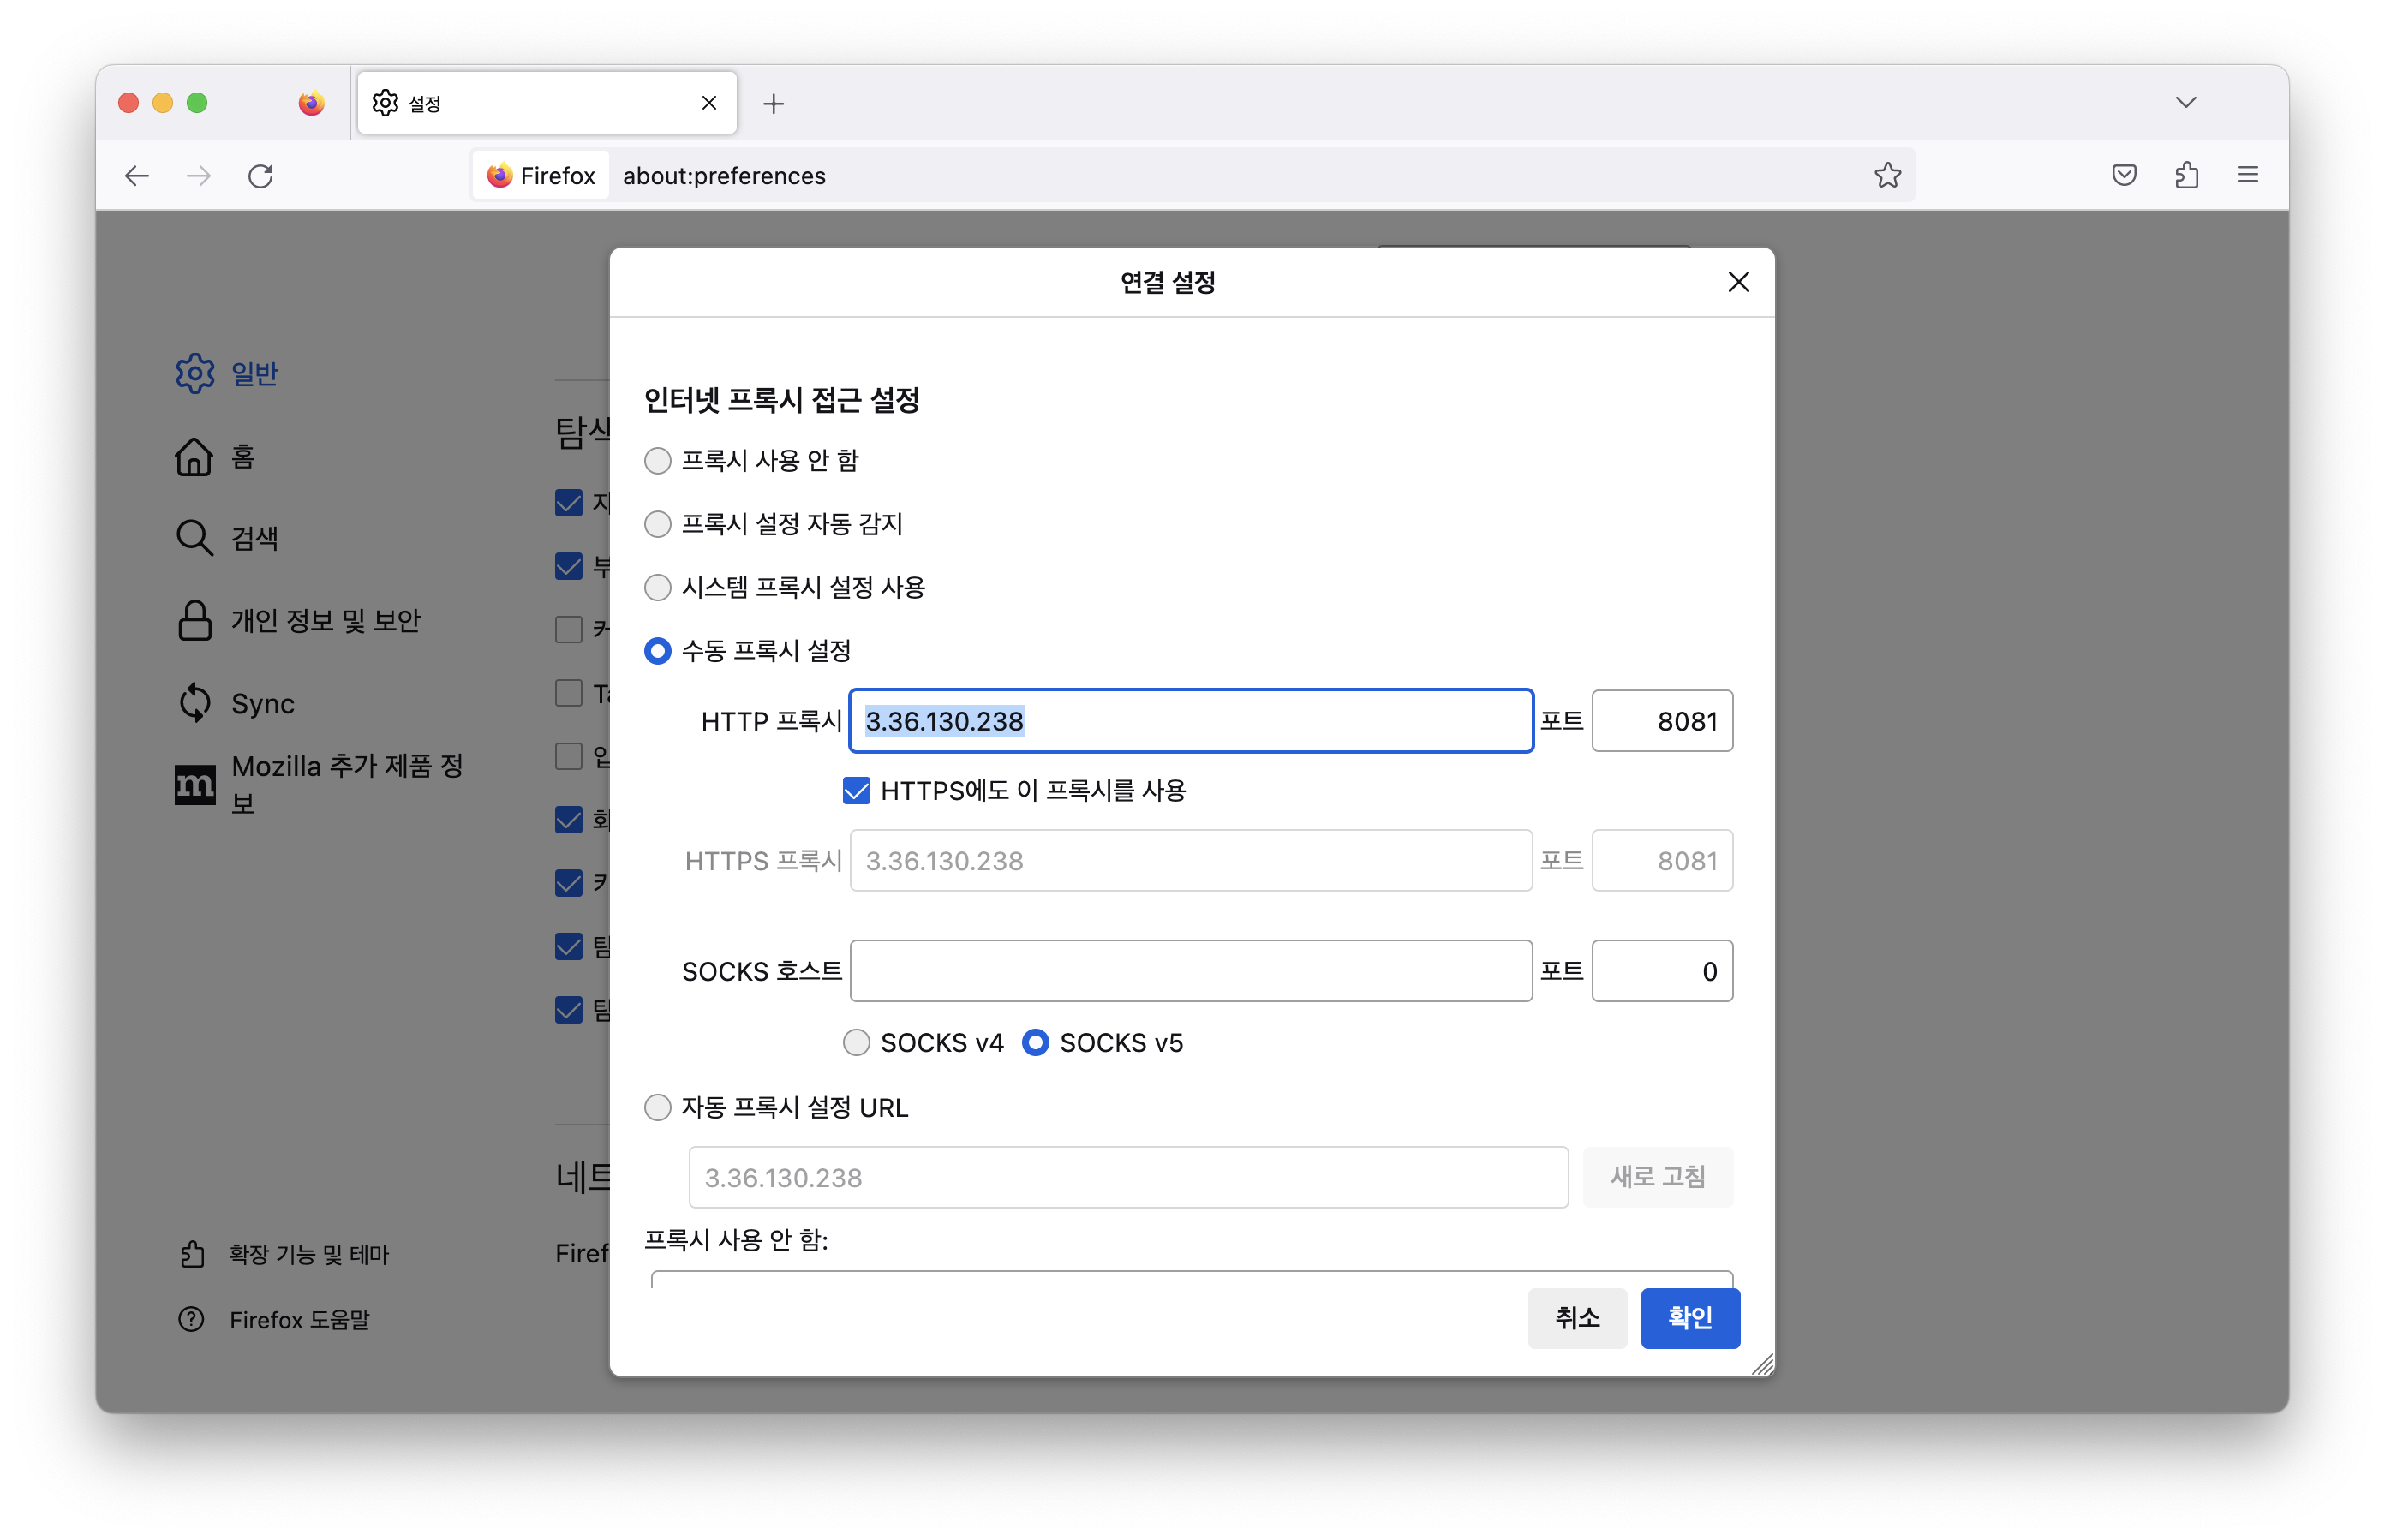The width and height of the screenshot is (2385, 1540).
Task: Click the lock icon for 개인 정보 및 보안
Action: [x=194, y=621]
